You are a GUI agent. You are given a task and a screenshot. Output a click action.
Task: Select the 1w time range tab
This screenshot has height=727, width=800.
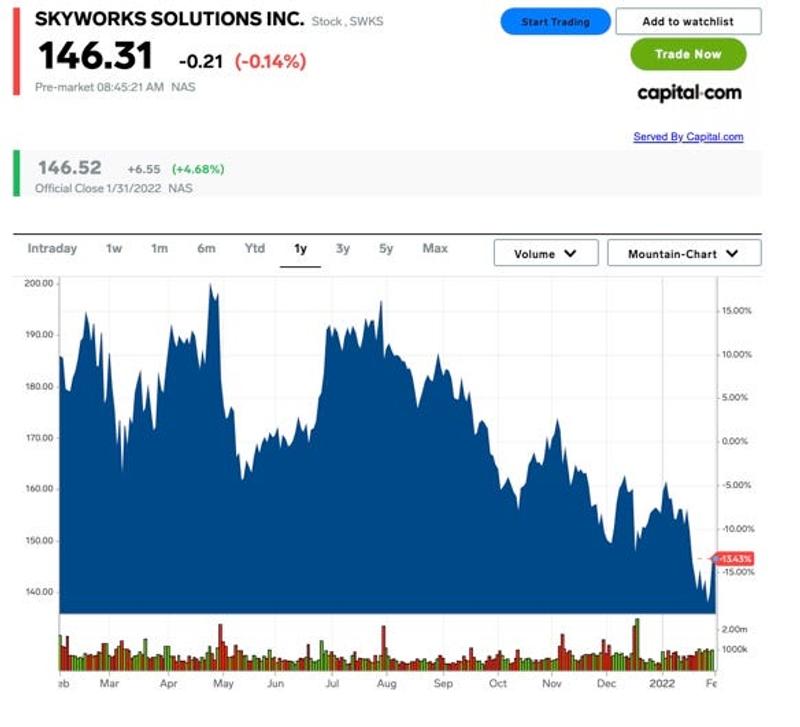pyautogui.click(x=114, y=248)
